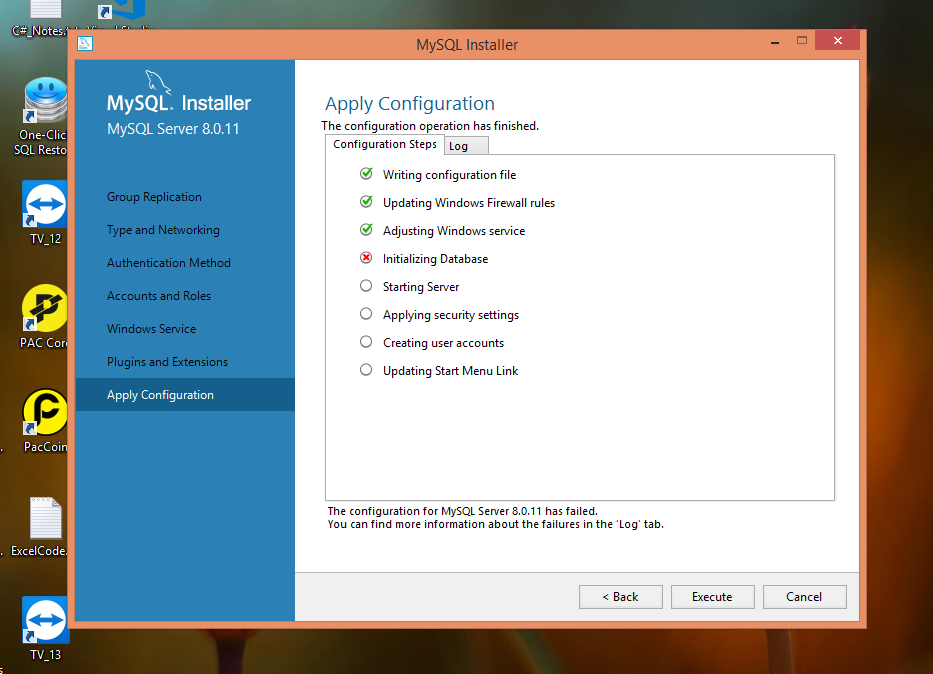The width and height of the screenshot is (933, 674).
Task: Select Plugins and Extensions in sidebar
Action: (x=167, y=362)
